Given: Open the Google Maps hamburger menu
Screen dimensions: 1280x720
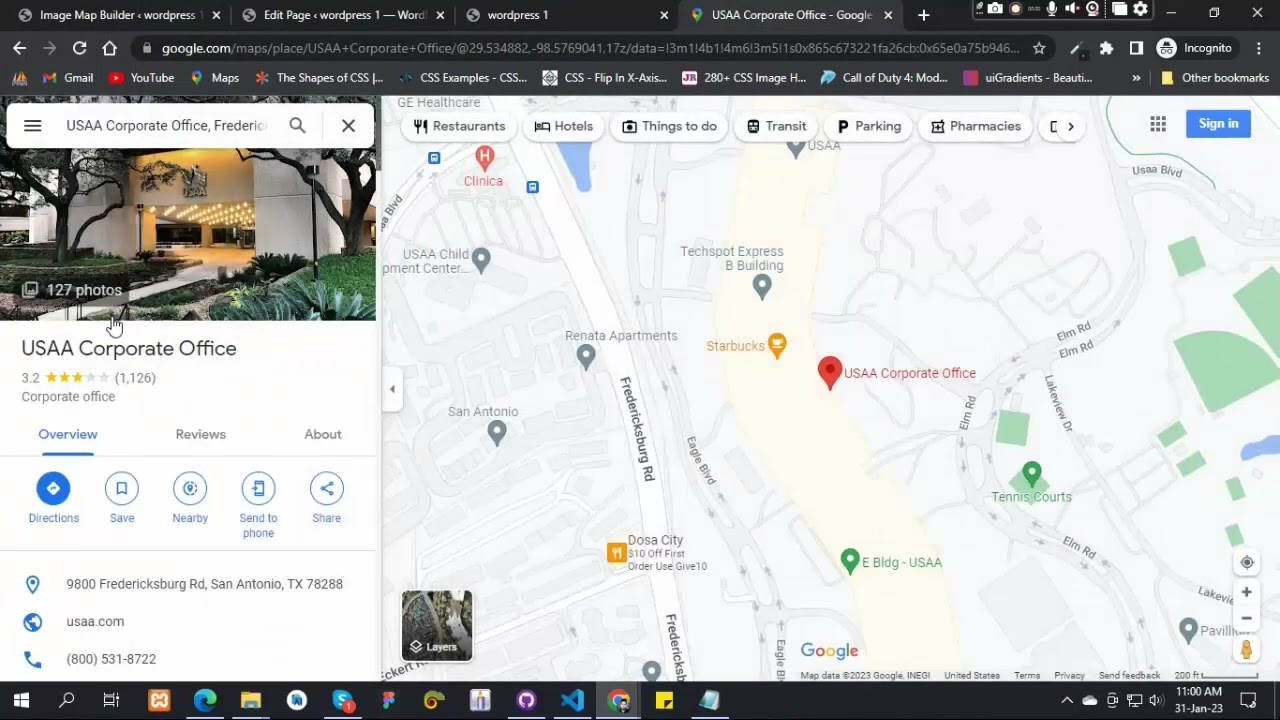Looking at the screenshot, I should coord(32,126).
